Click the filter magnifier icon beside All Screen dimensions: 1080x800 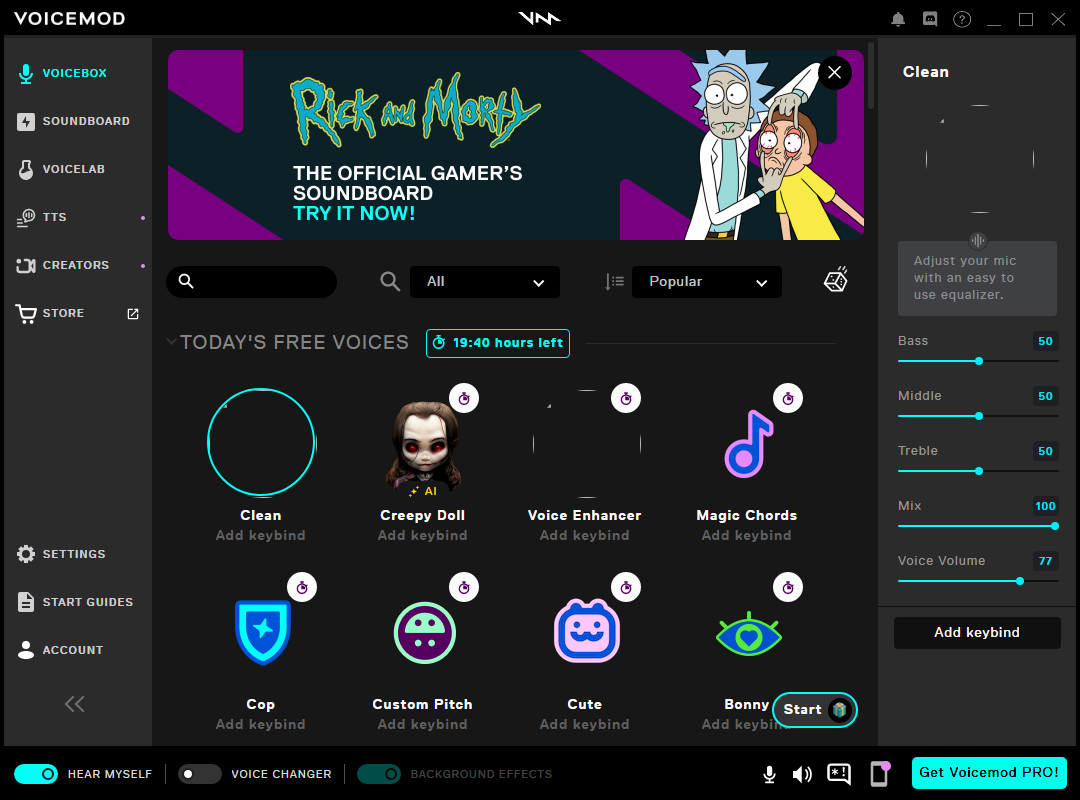[390, 281]
